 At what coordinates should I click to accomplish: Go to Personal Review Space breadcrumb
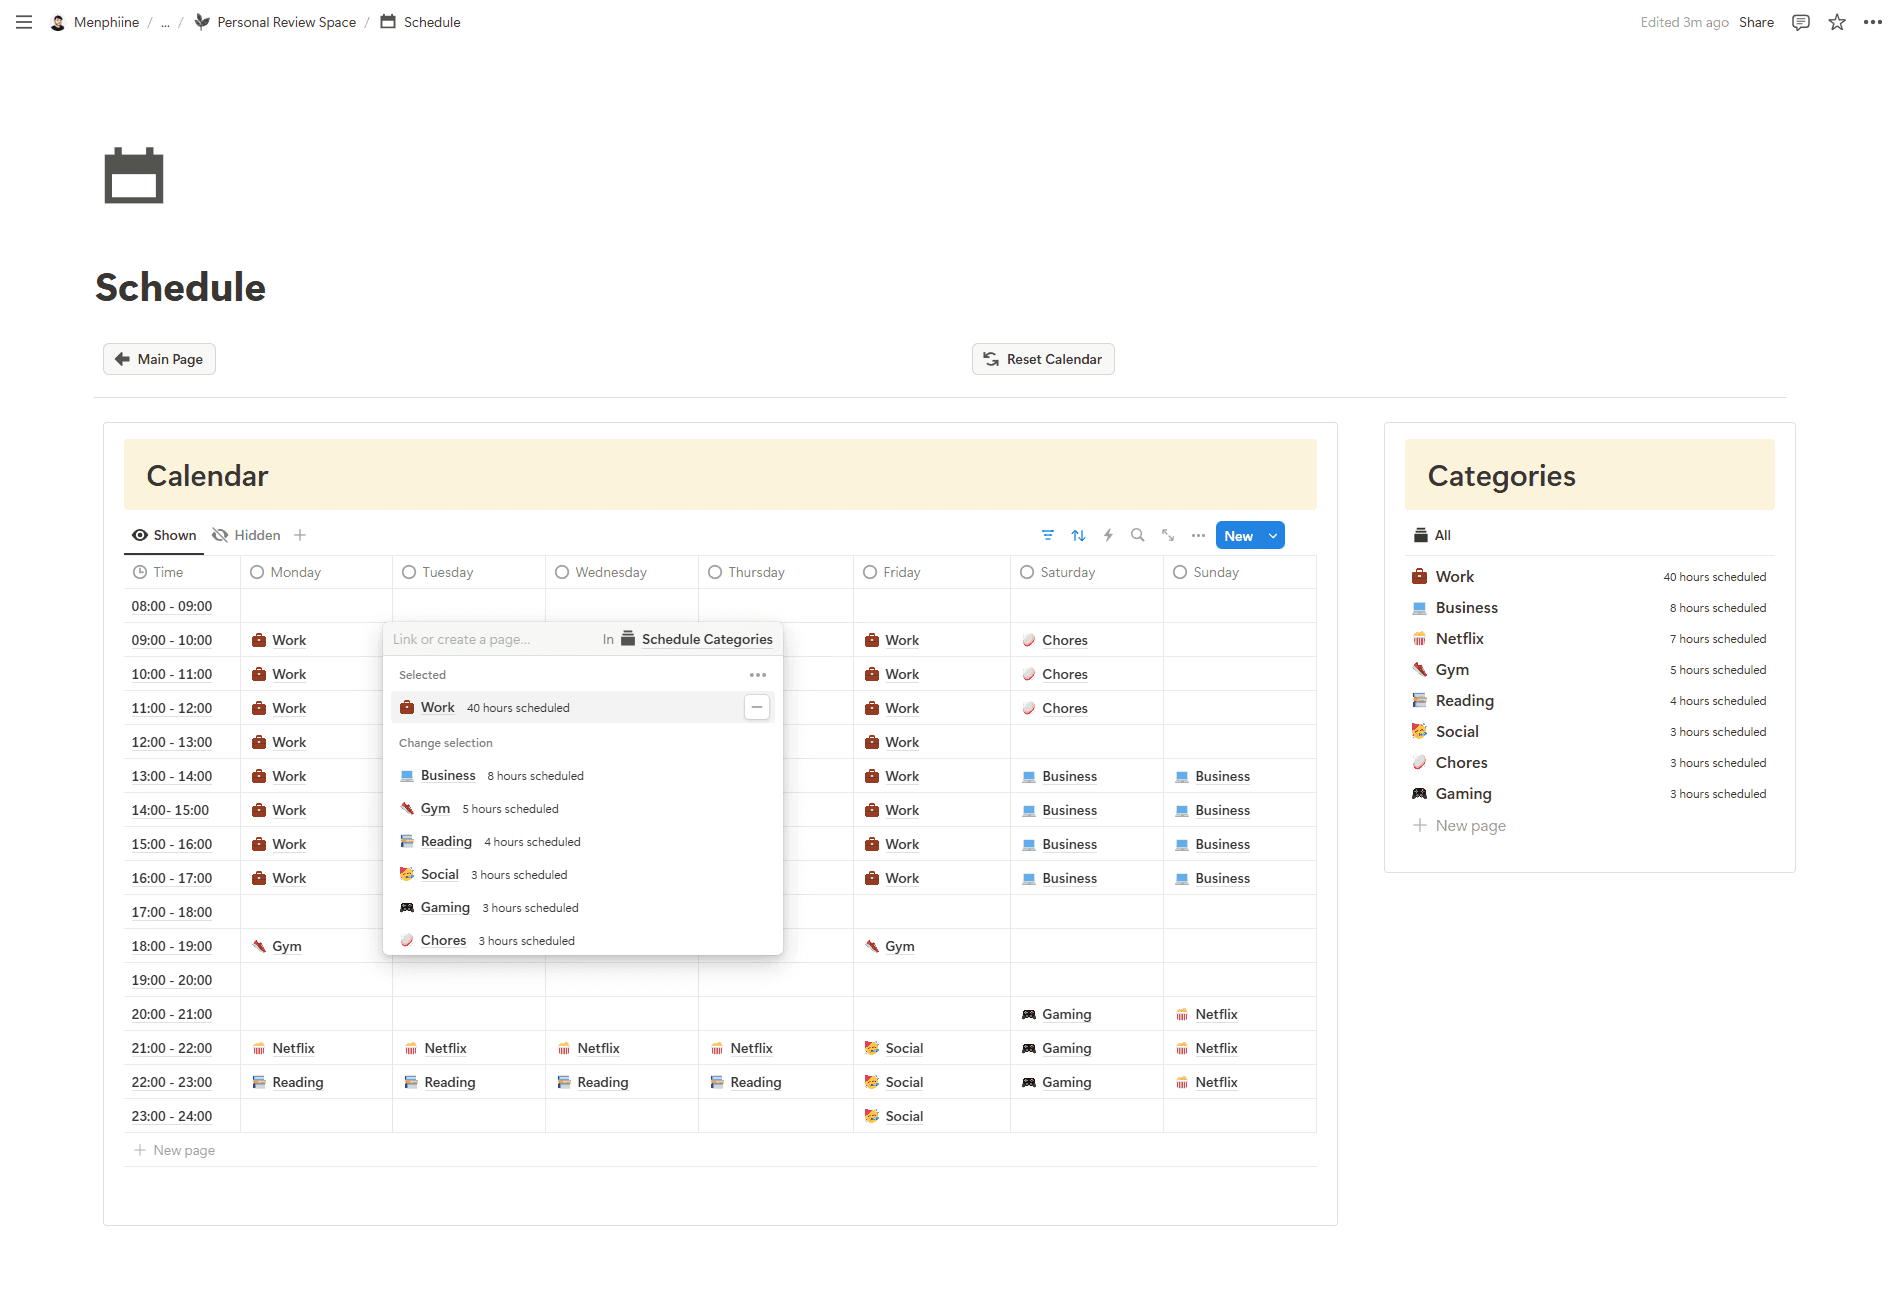click(x=275, y=22)
